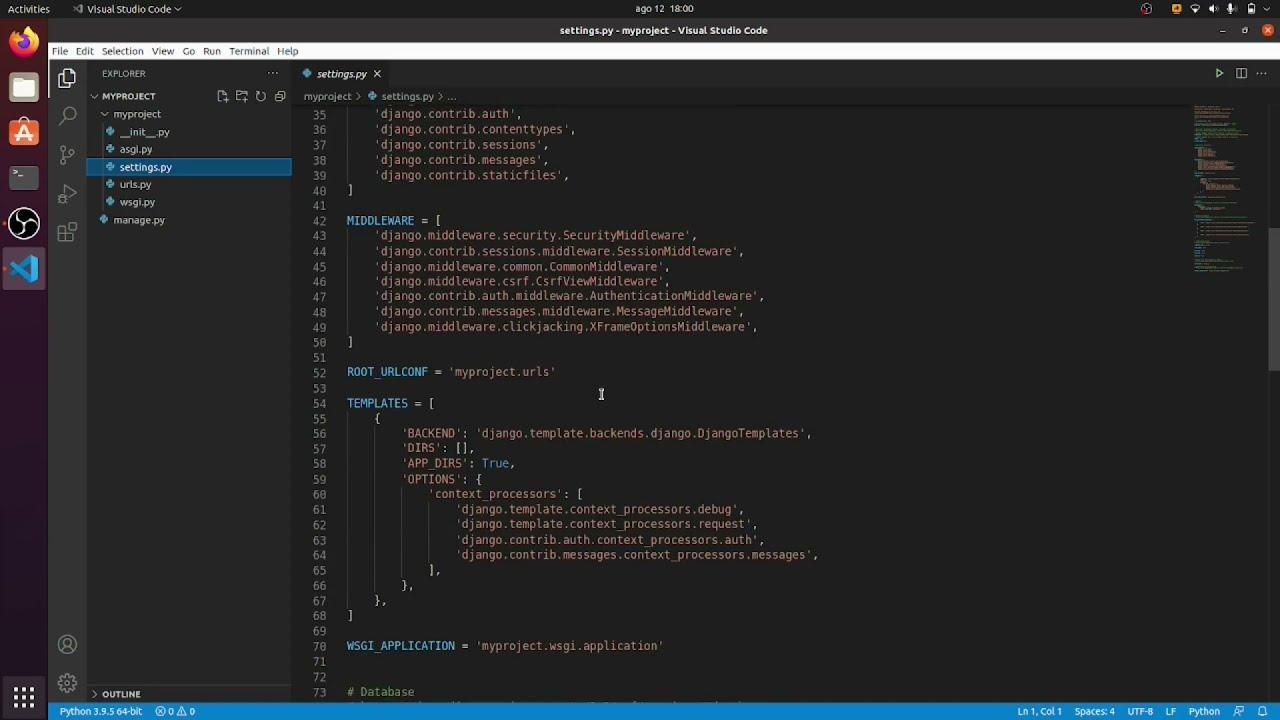Viewport: 1280px width, 720px height.
Task: Open the Terminal menu
Action: tap(249, 51)
